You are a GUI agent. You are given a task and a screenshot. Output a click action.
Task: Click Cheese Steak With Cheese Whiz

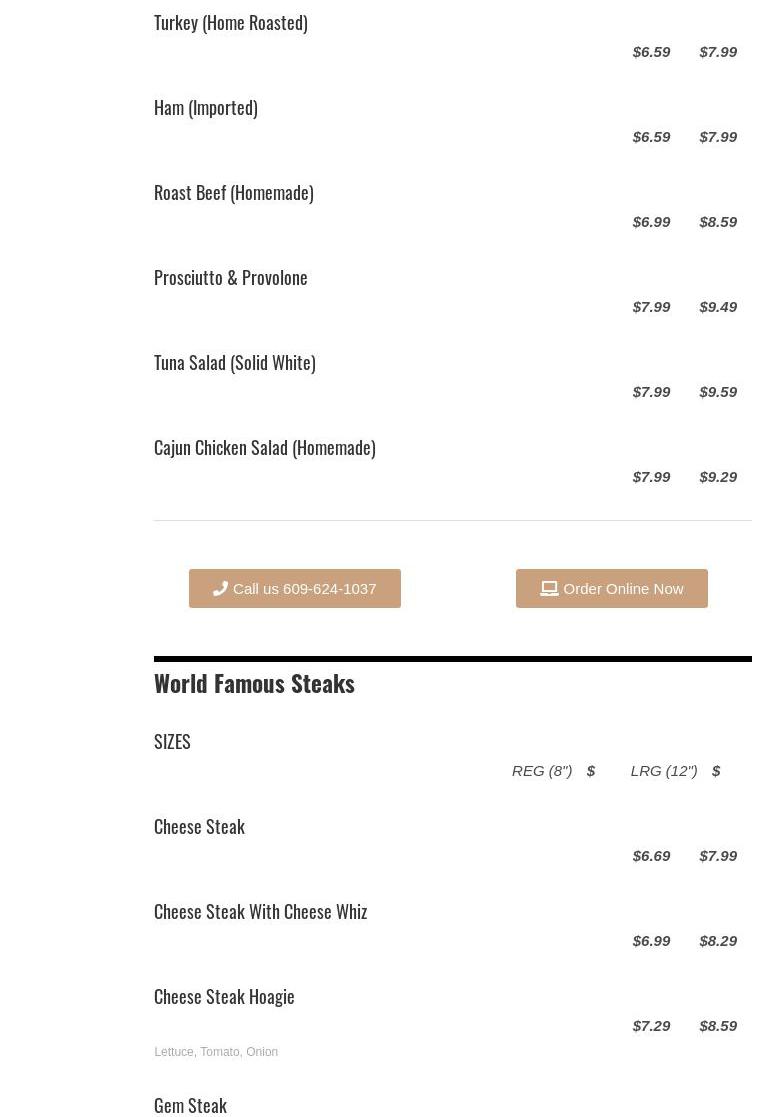click(260, 911)
